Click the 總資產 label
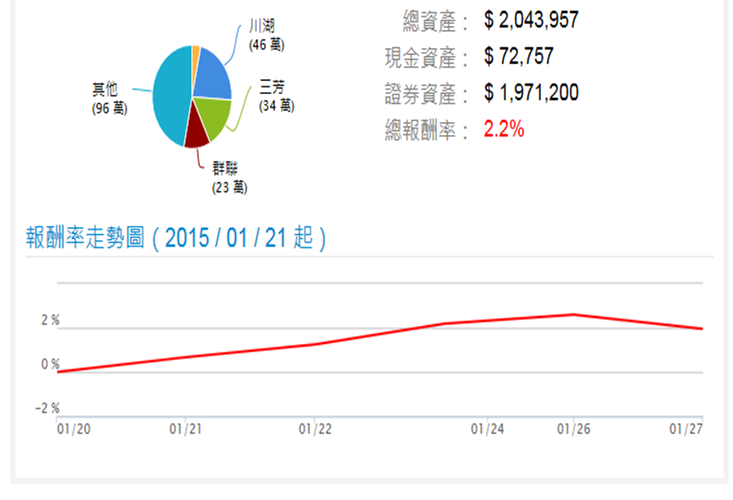This screenshot has width=733, height=500. pos(435,21)
